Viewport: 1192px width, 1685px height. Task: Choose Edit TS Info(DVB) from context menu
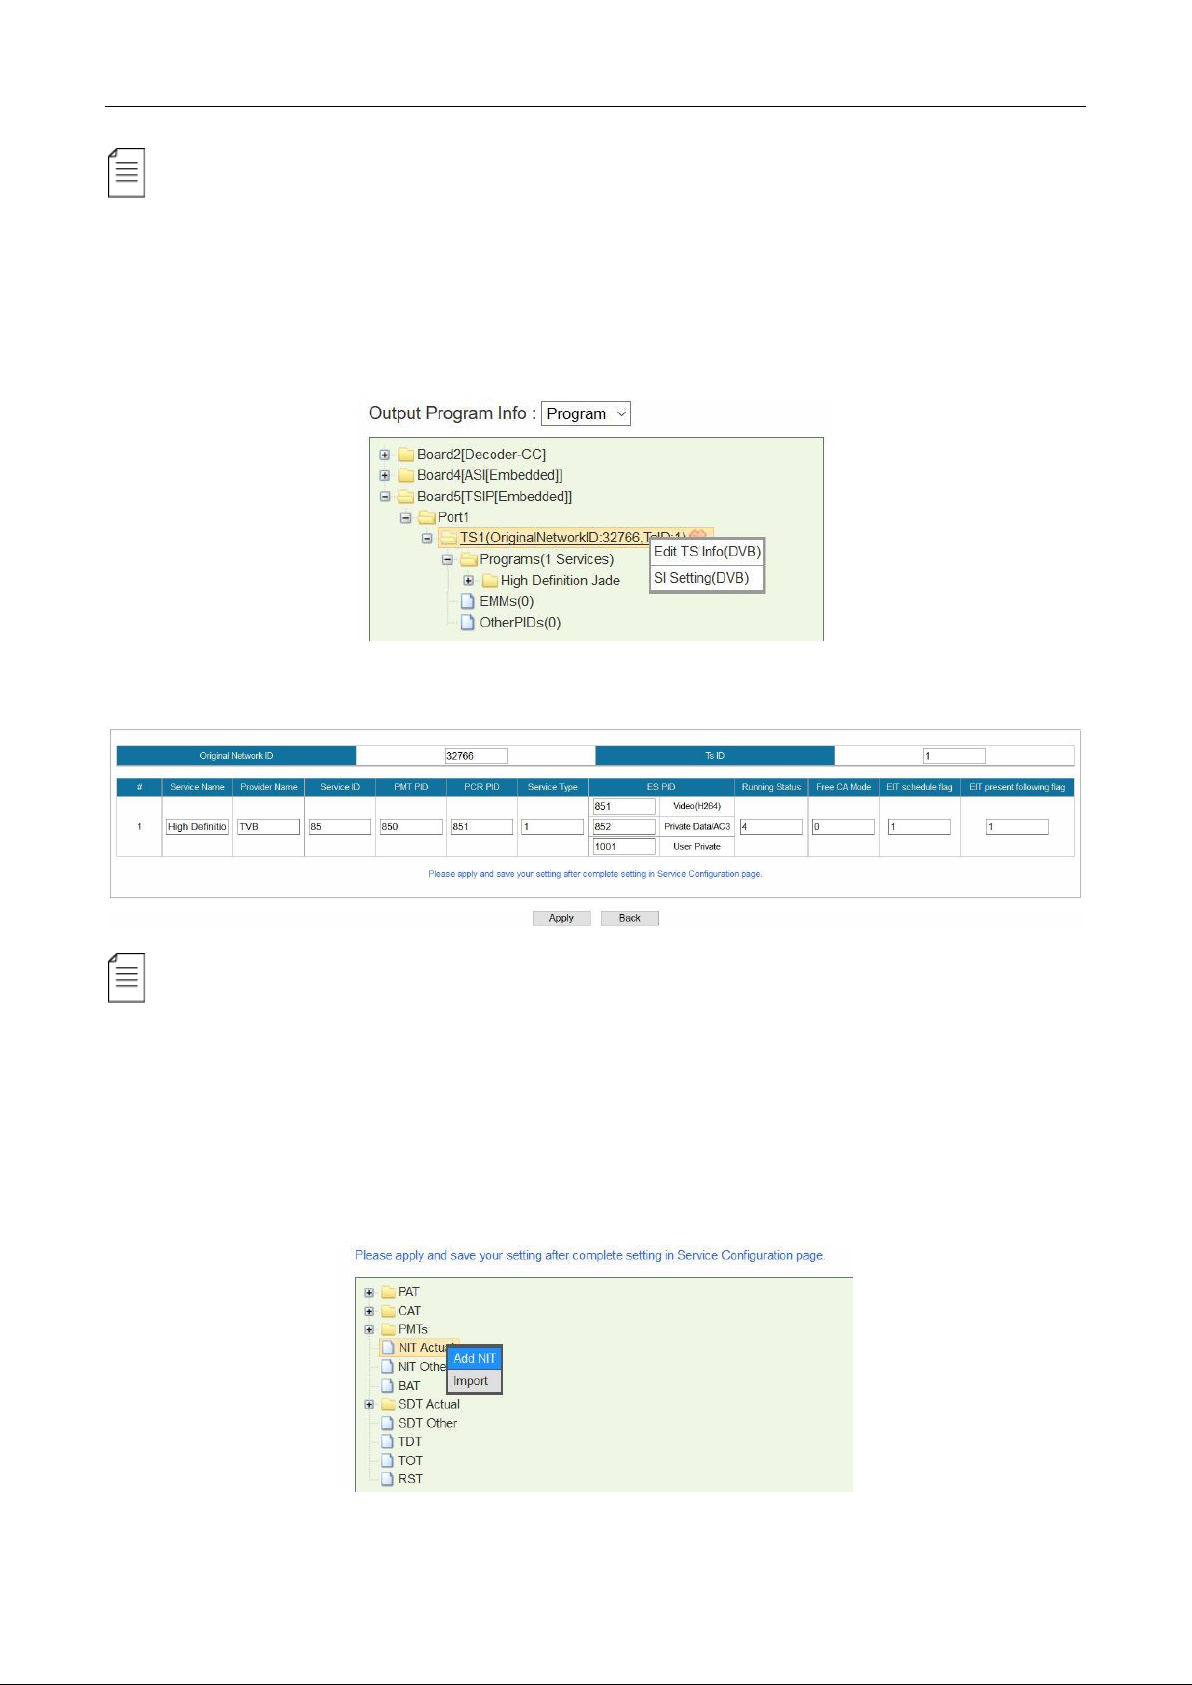click(707, 552)
